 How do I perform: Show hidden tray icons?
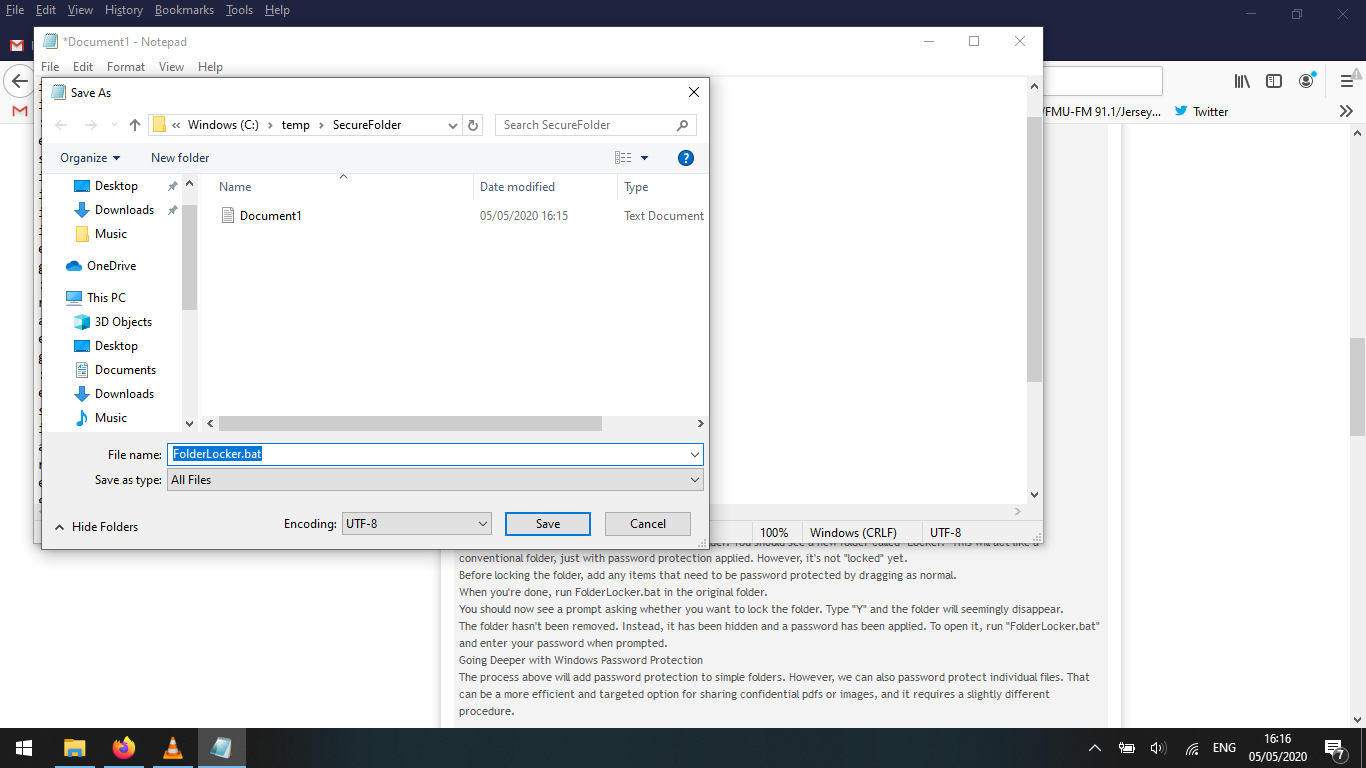point(1095,748)
